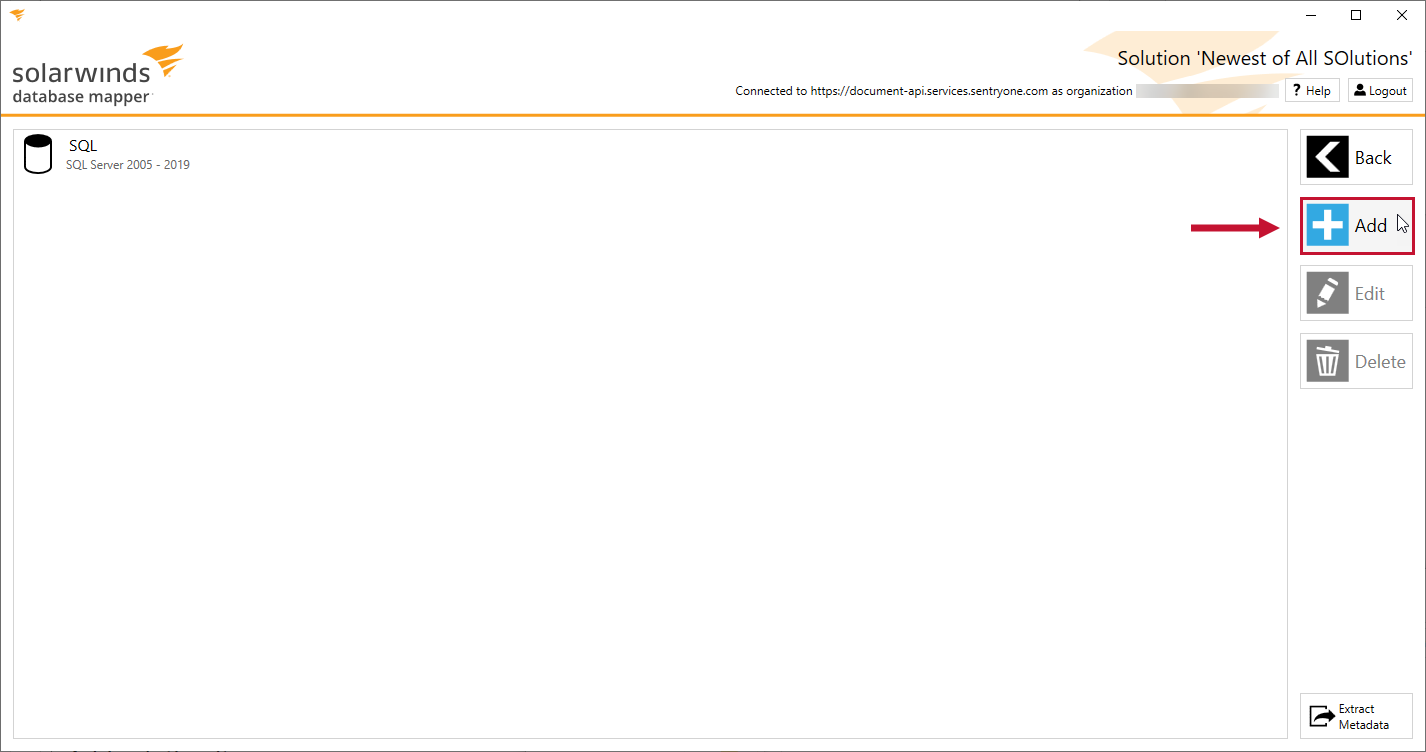
Task: Log out using the Logout button
Action: (x=1380, y=90)
